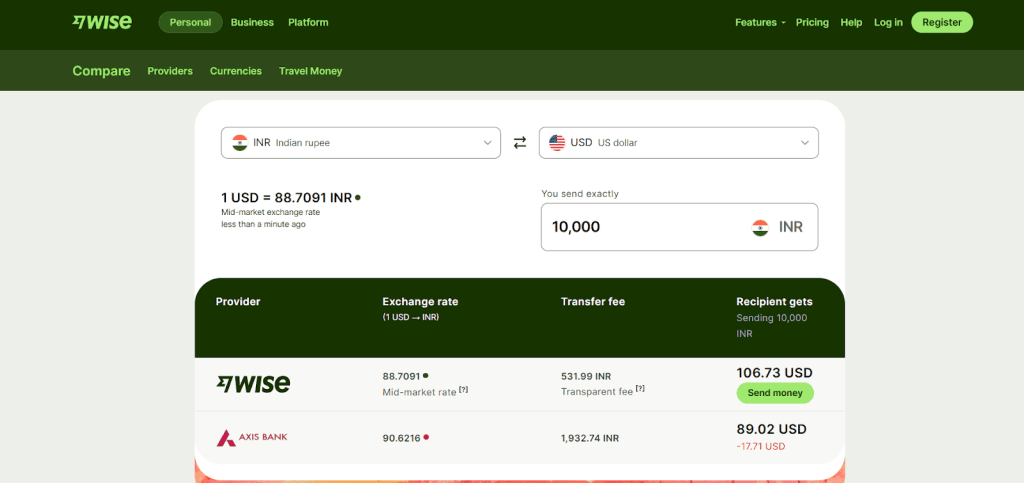Click the Log in link
The image size is (1024, 483).
(888, 22)
